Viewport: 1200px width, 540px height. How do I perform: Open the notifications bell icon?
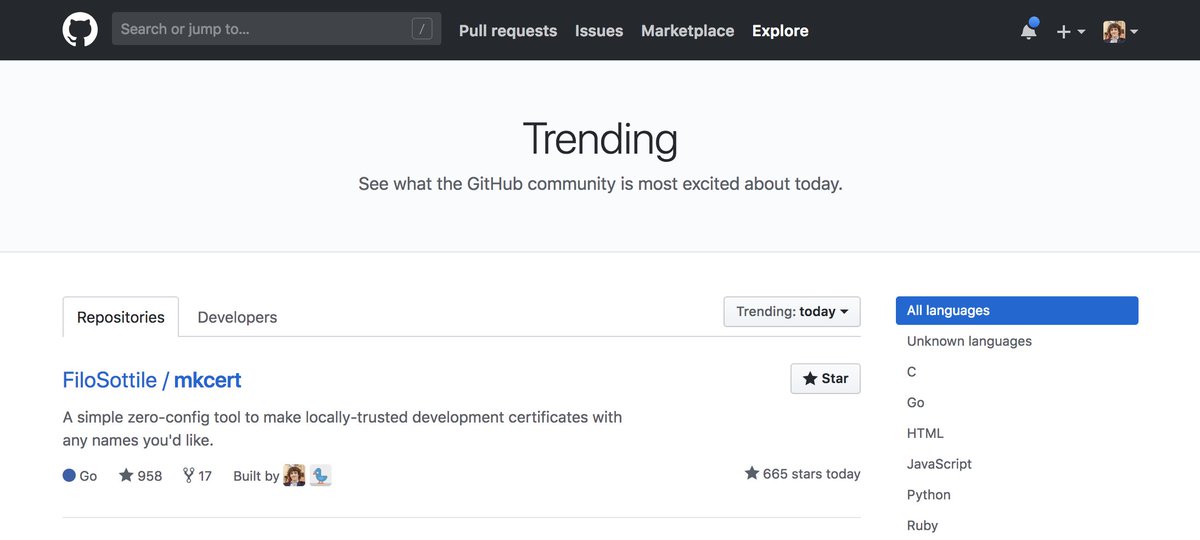(x=1028, y=30)
